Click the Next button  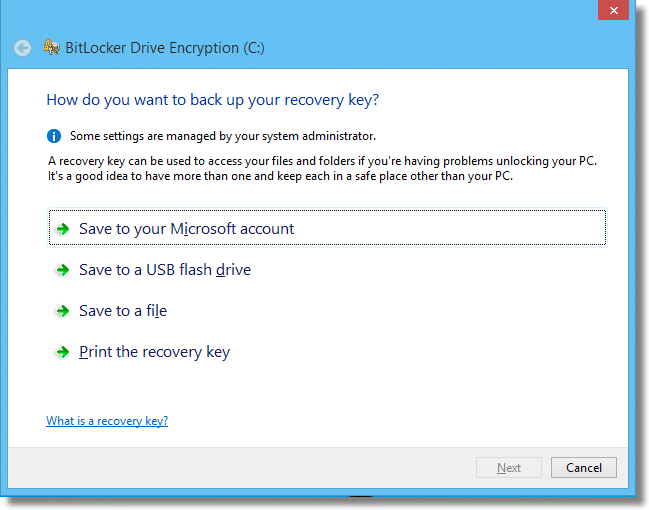[x=509, y=467]
